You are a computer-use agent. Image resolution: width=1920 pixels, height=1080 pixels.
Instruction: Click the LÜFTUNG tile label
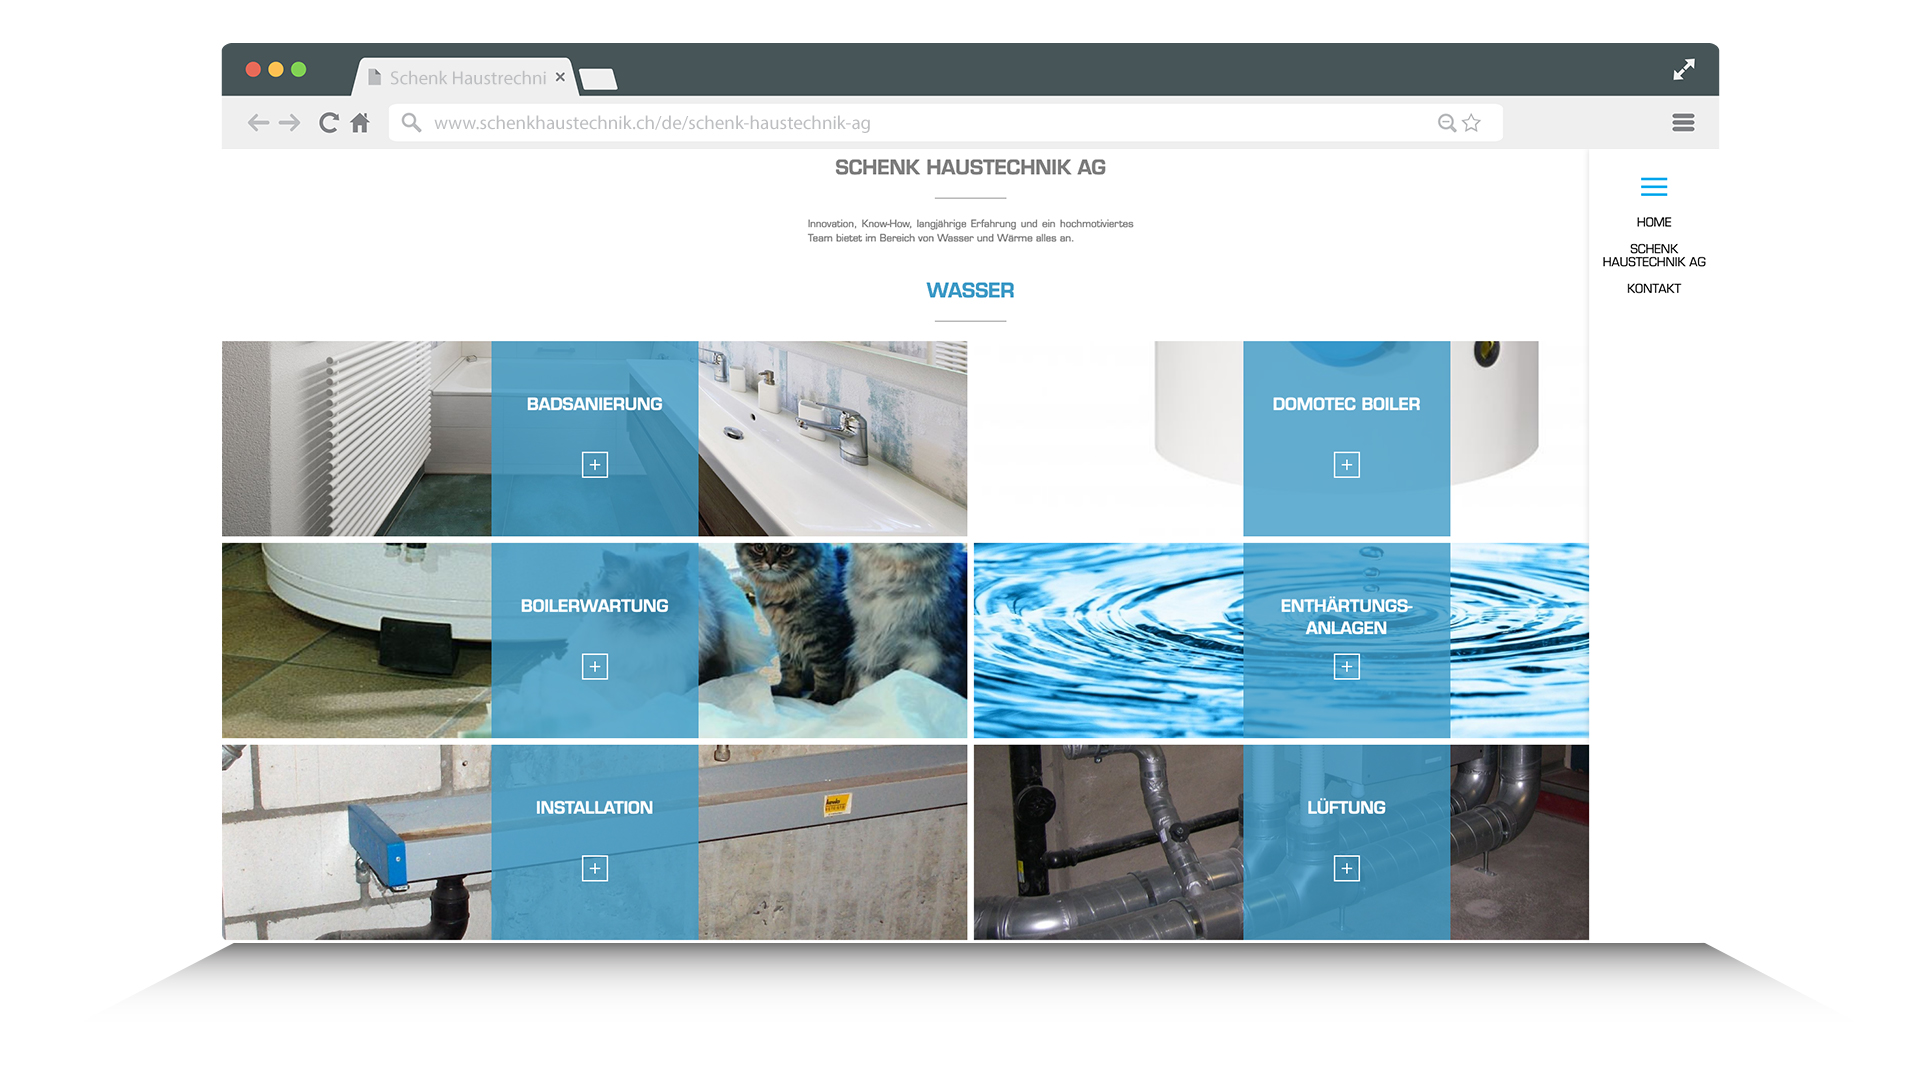point(1347,808)
